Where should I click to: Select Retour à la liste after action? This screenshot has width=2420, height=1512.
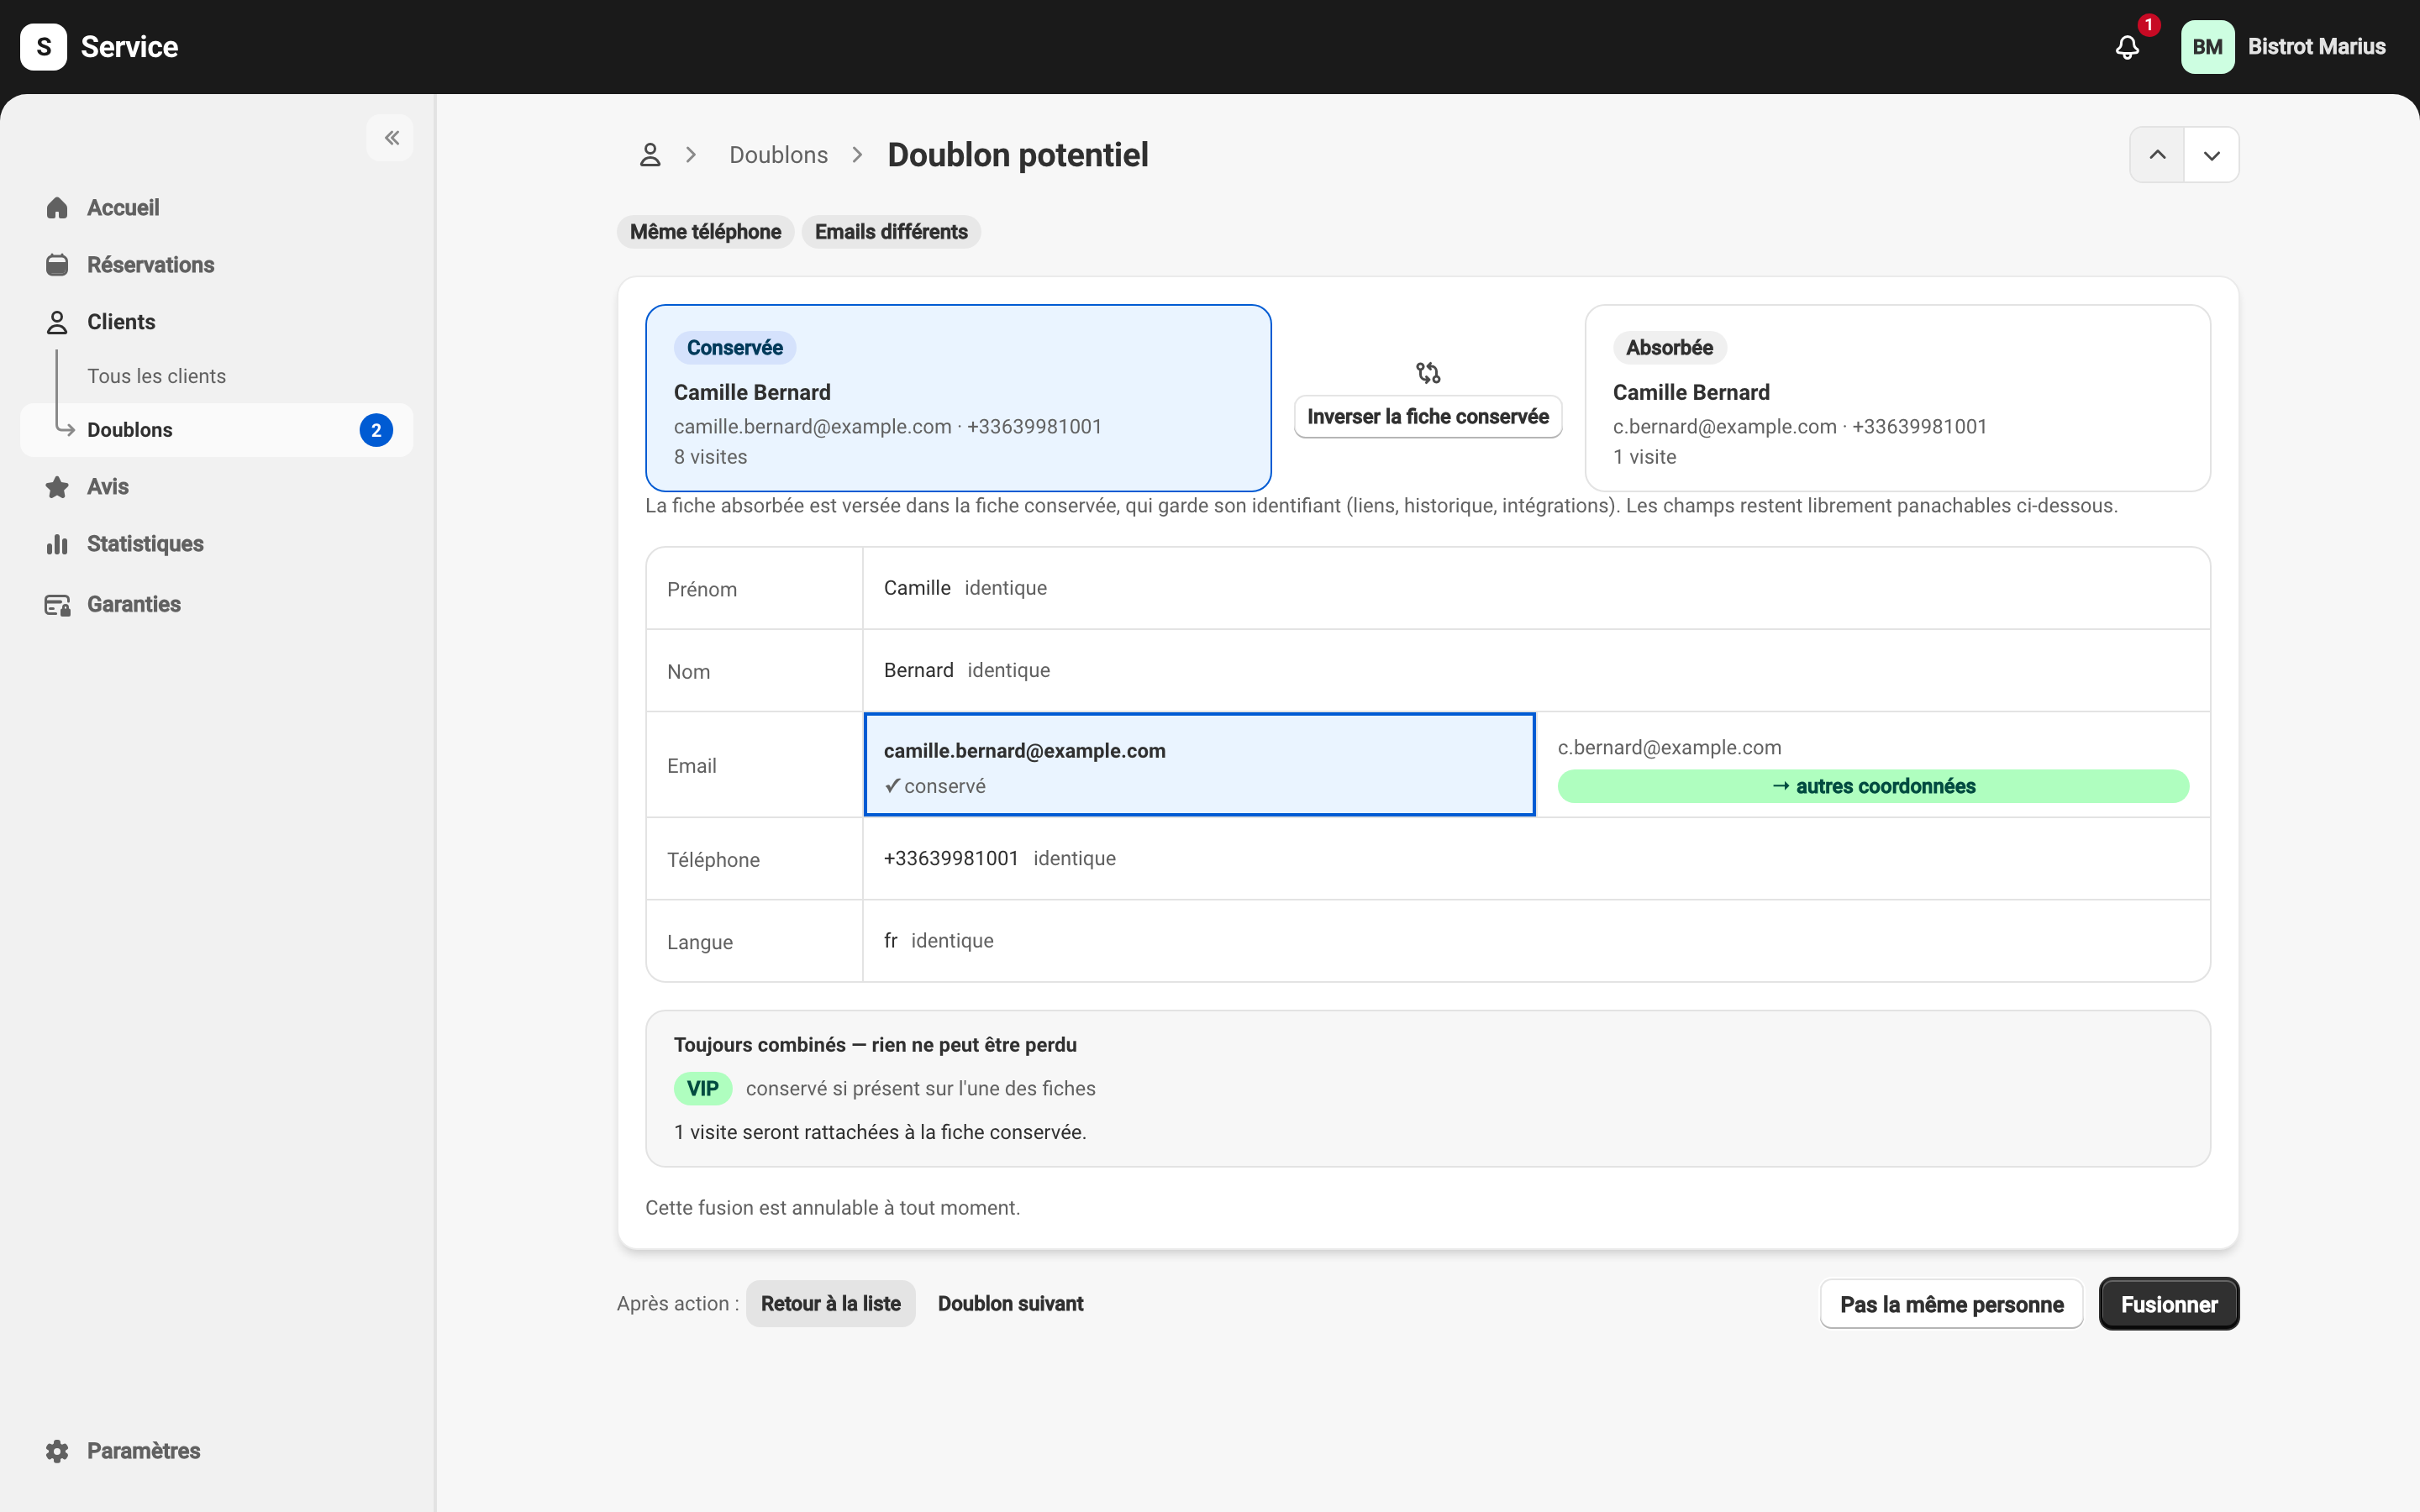830,1304
